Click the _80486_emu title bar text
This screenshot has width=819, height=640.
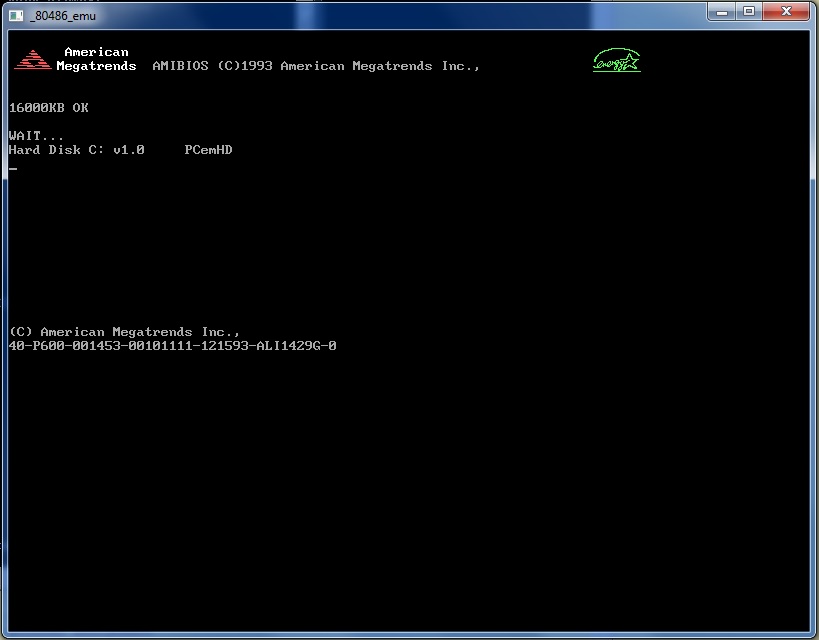point(63,16)
